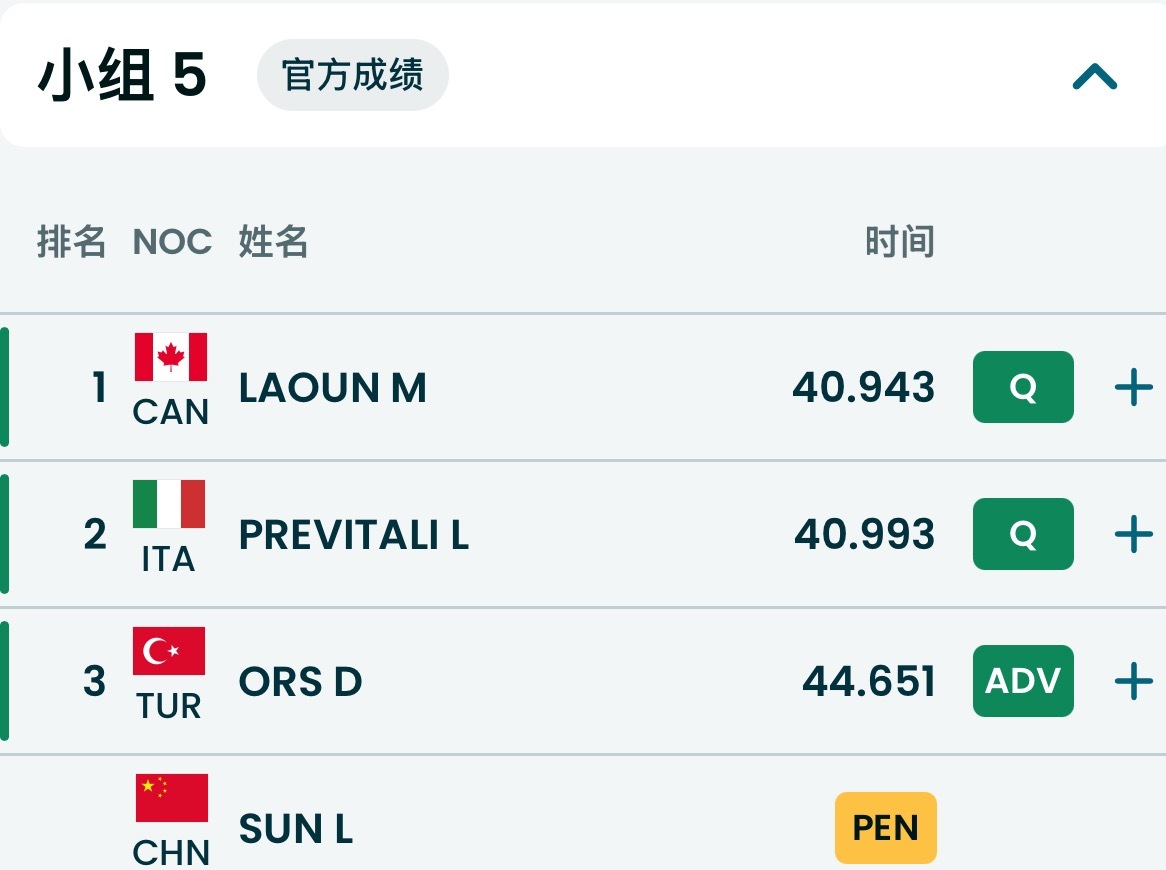Click the time 44.651 of ORS D
Image resolution: width=1166 pixels, height=870 pixels.
tap(868, 681)
